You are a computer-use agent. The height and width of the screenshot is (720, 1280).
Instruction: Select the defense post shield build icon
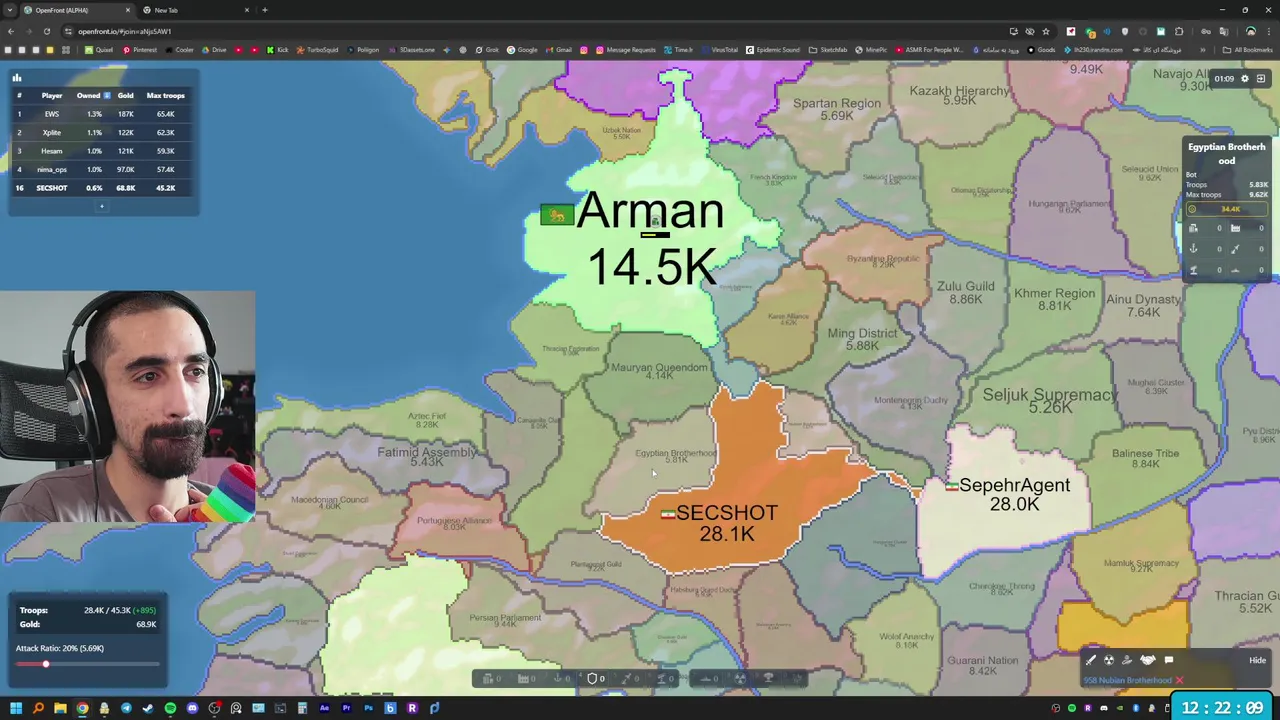point(592,679)
